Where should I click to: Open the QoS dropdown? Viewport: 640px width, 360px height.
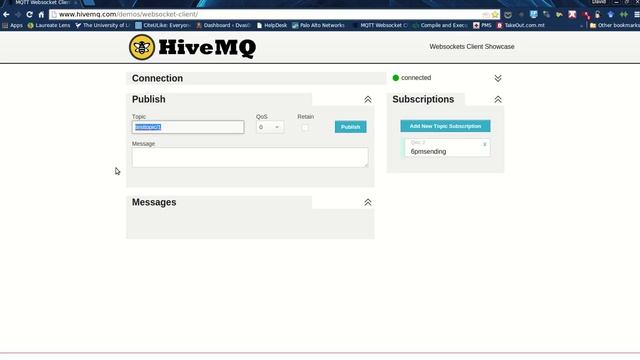270,127
